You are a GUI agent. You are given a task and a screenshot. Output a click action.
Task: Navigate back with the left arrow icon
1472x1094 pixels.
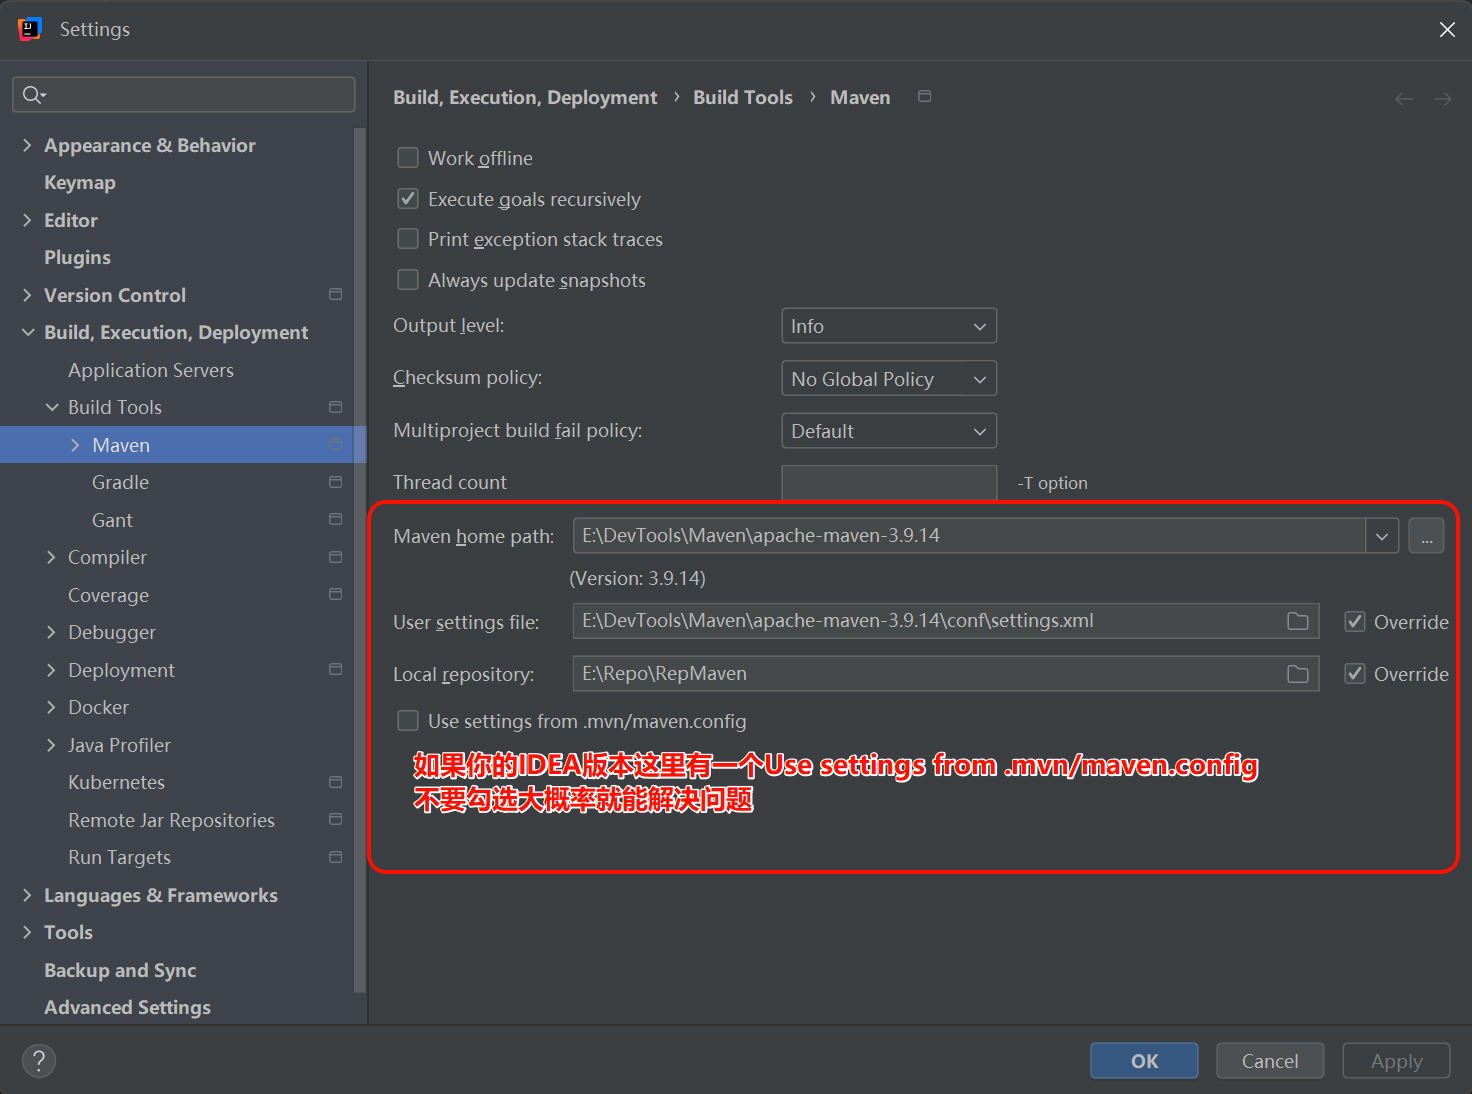[x=1404, y=99]
